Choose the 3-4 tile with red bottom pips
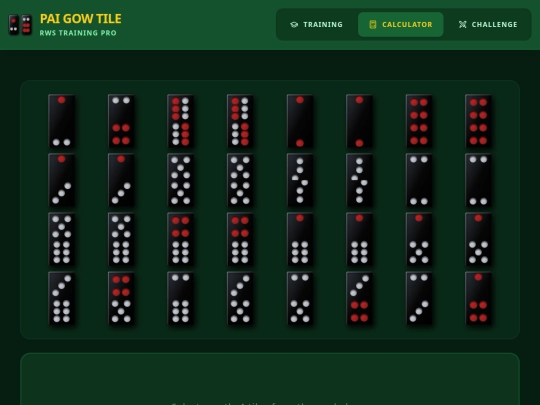The image size is (540, 405). [359, 299]
